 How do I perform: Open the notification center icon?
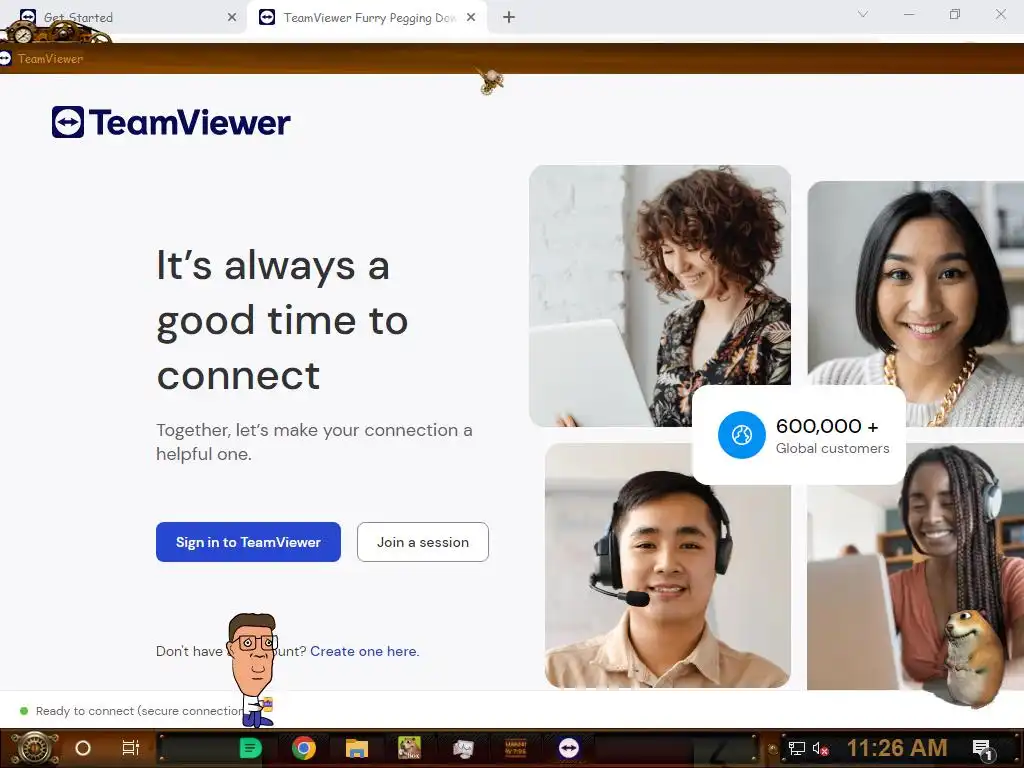pyautogui.click(x=982, y=749)
